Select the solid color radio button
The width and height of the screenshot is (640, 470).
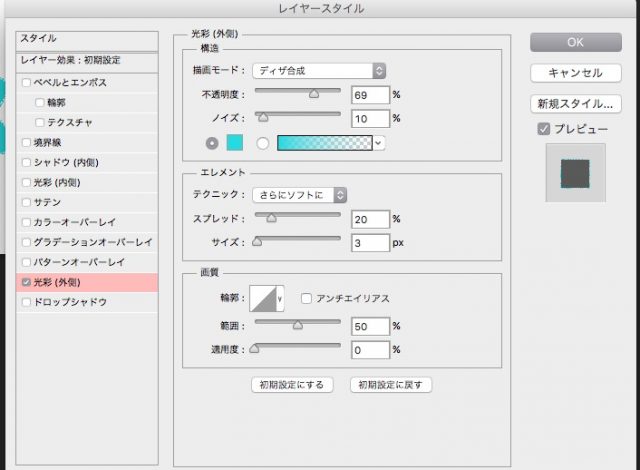coord(211,143)
